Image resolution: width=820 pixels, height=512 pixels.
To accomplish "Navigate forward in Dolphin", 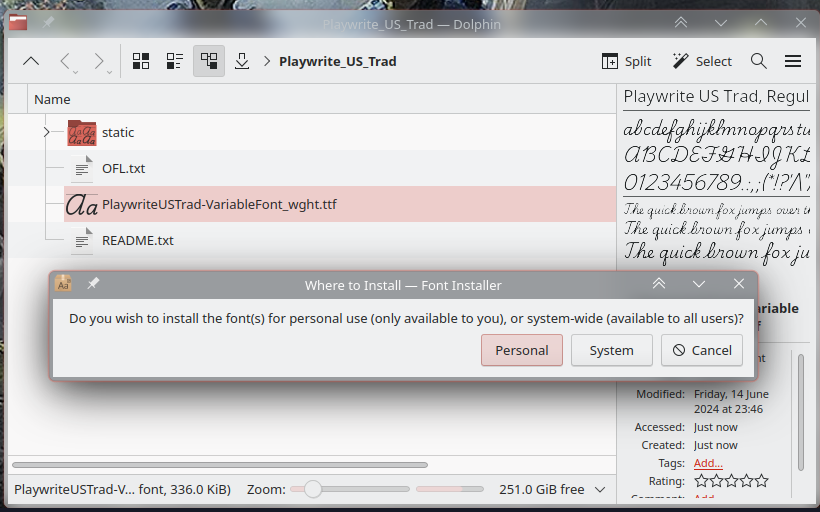I will point(99,61).
